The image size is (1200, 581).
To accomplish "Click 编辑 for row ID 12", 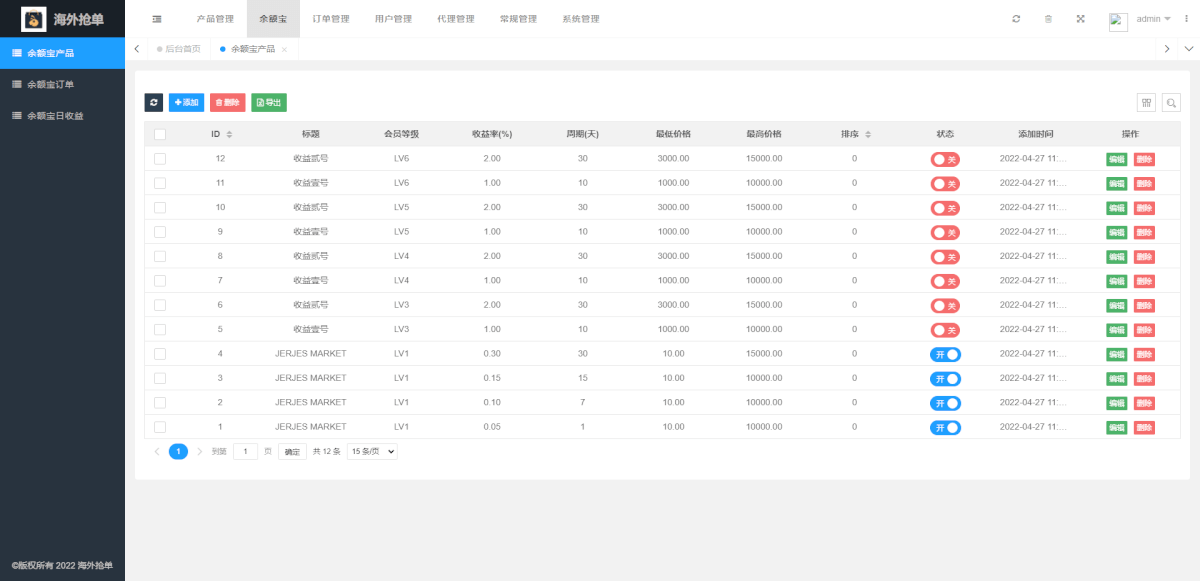I will click(1116, 159).
